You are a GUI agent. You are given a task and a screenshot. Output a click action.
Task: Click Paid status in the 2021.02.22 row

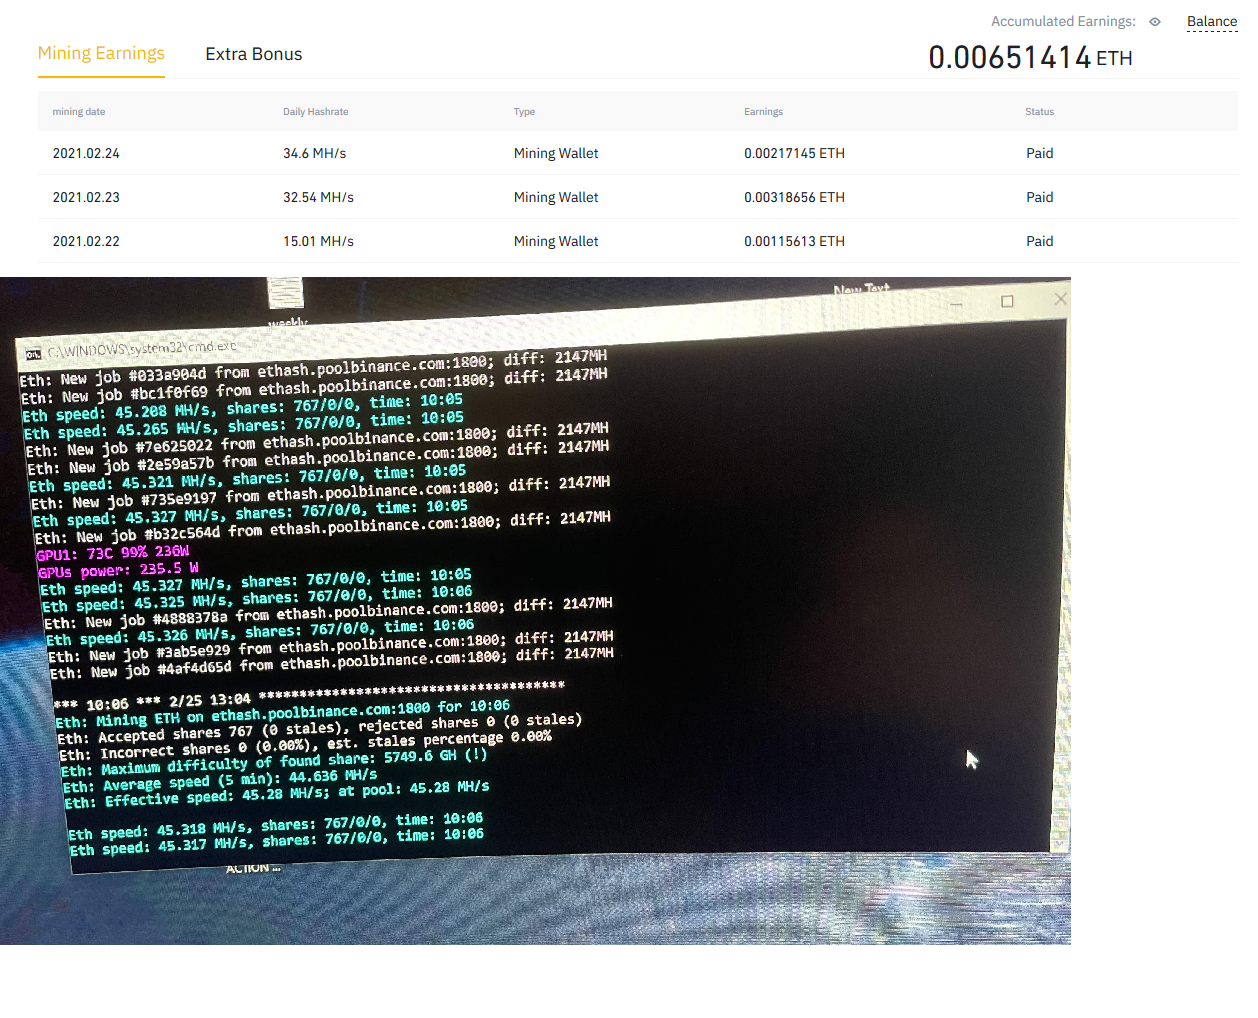point(1039,241)
